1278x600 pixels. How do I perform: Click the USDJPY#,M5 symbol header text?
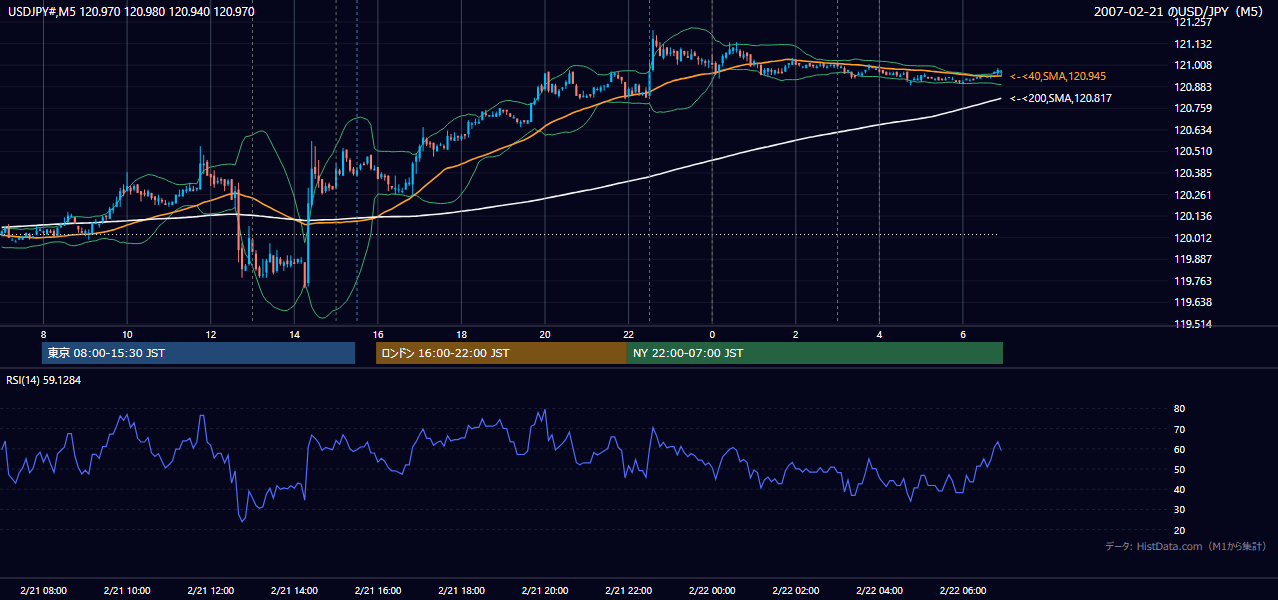[132, 12]
